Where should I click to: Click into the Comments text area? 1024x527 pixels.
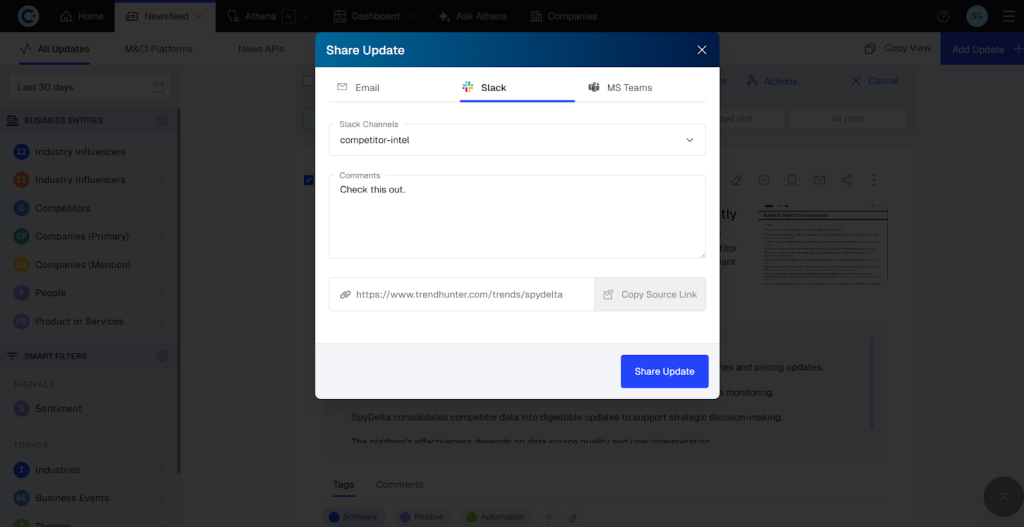coord(517,216)
